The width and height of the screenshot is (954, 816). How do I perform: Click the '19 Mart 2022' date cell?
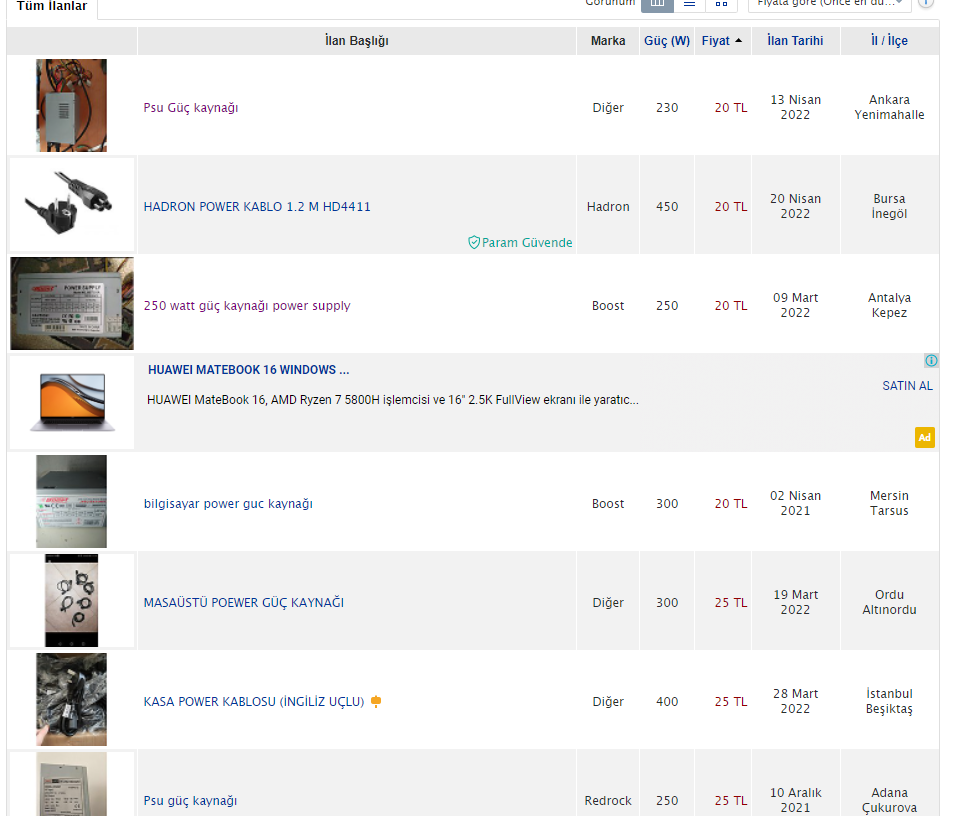tap(795, 602)
